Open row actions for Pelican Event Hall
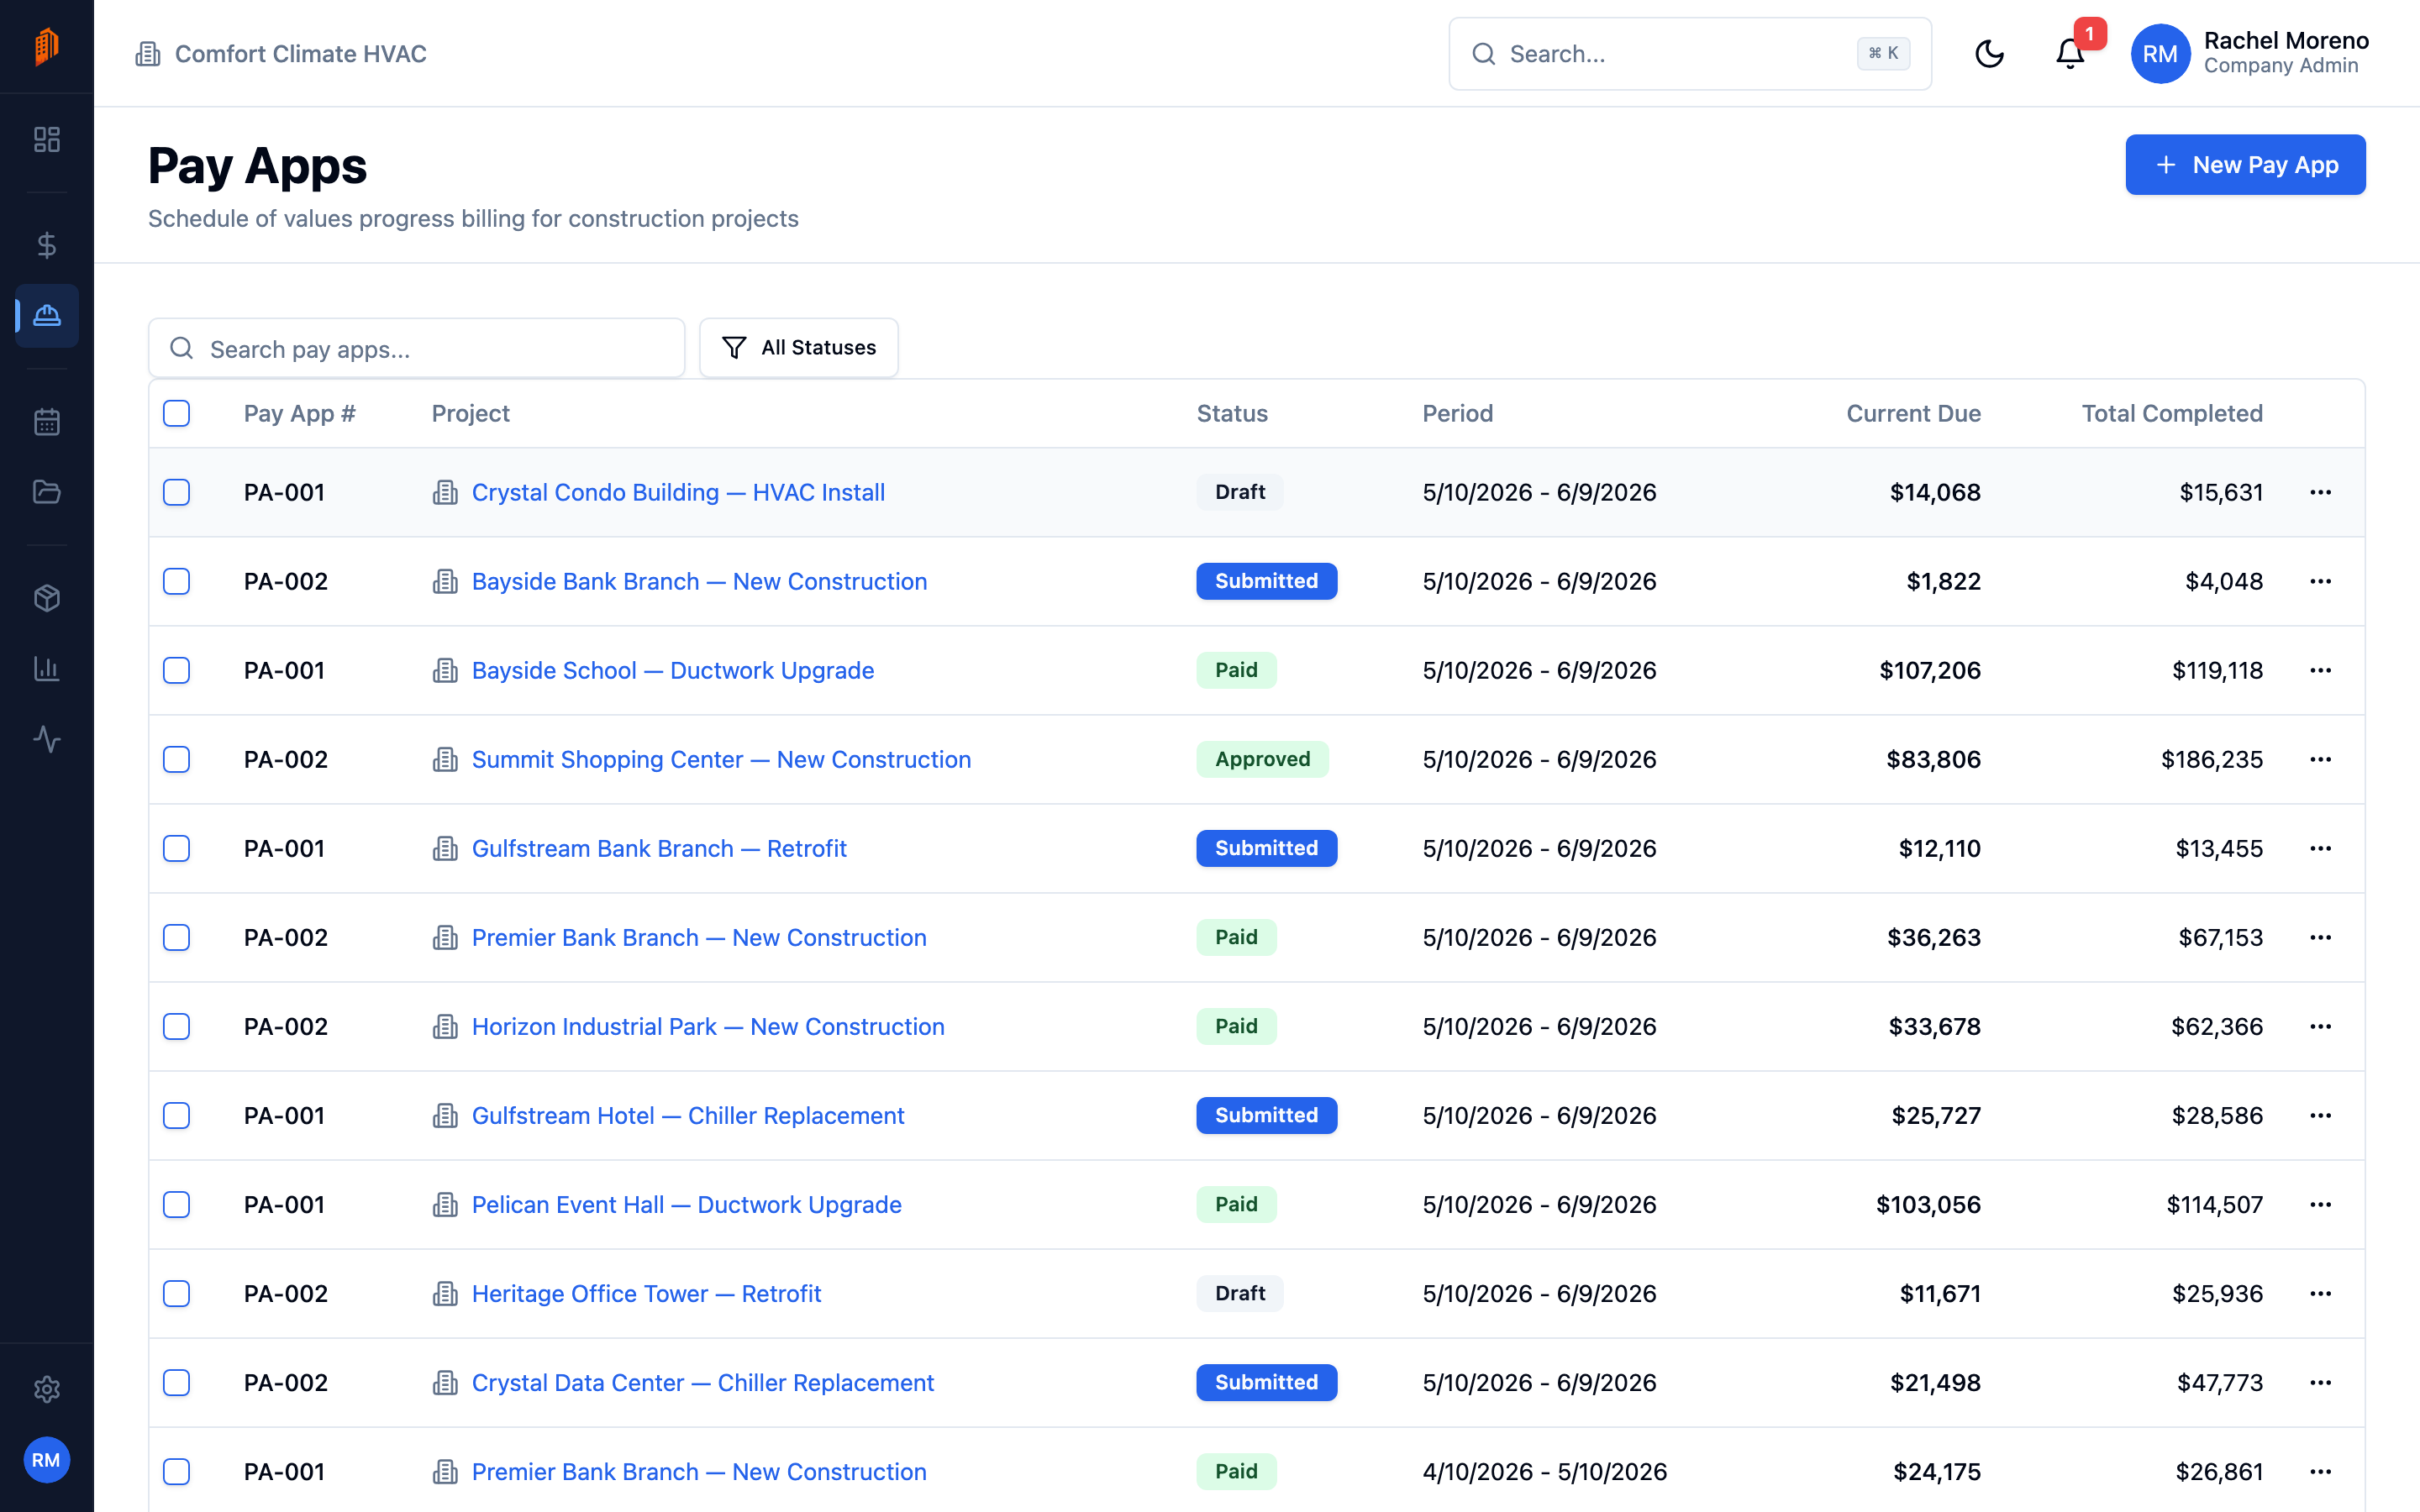This screenshot has height=1512, width=2420. click(2321, 1204)
